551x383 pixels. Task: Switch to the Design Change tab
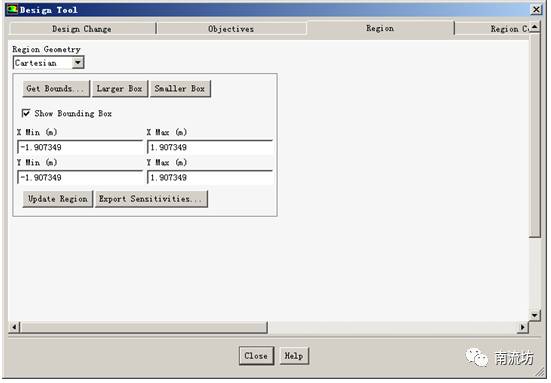[x=82, y=28]
